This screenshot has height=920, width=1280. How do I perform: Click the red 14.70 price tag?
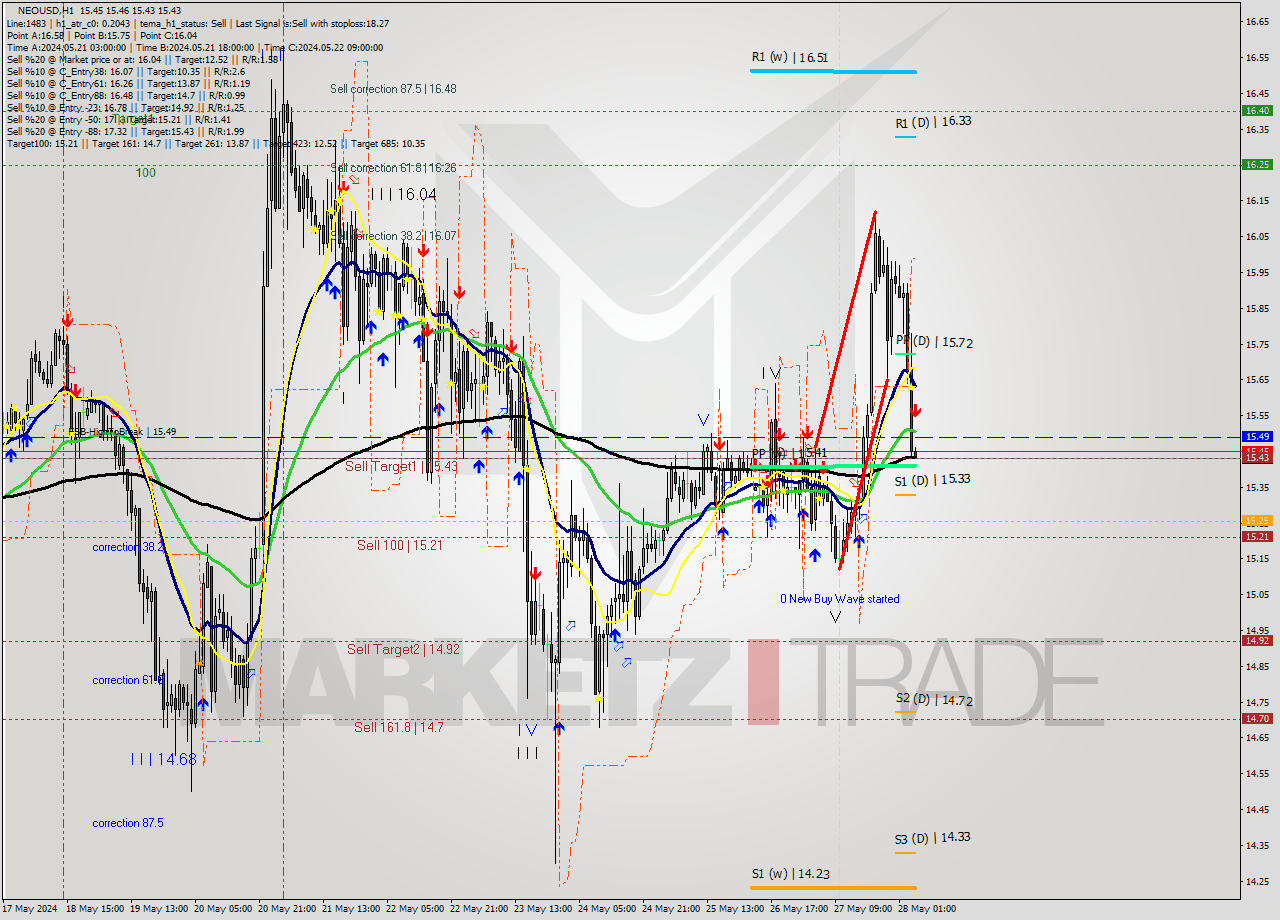pyautogui.click(x=1257, y=719)
